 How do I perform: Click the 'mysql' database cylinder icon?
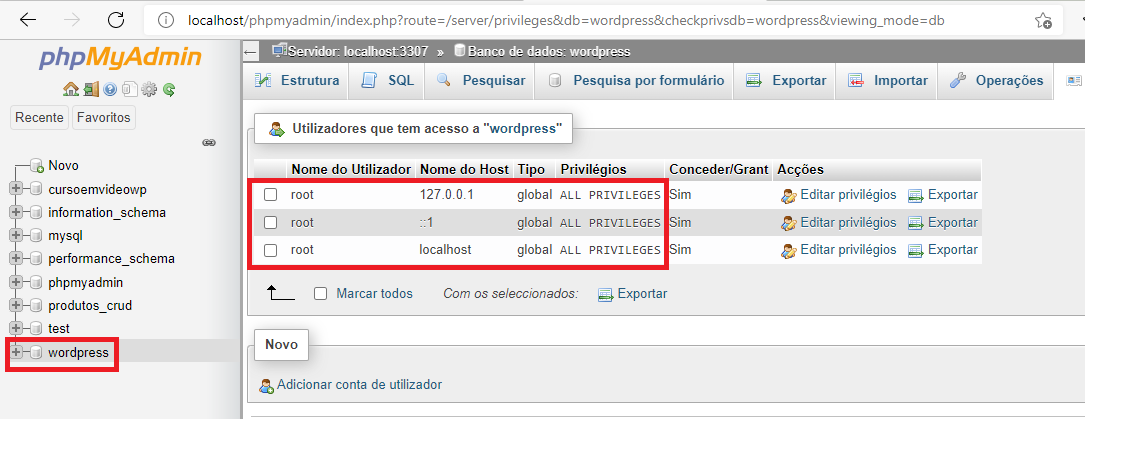coord(36,236)
